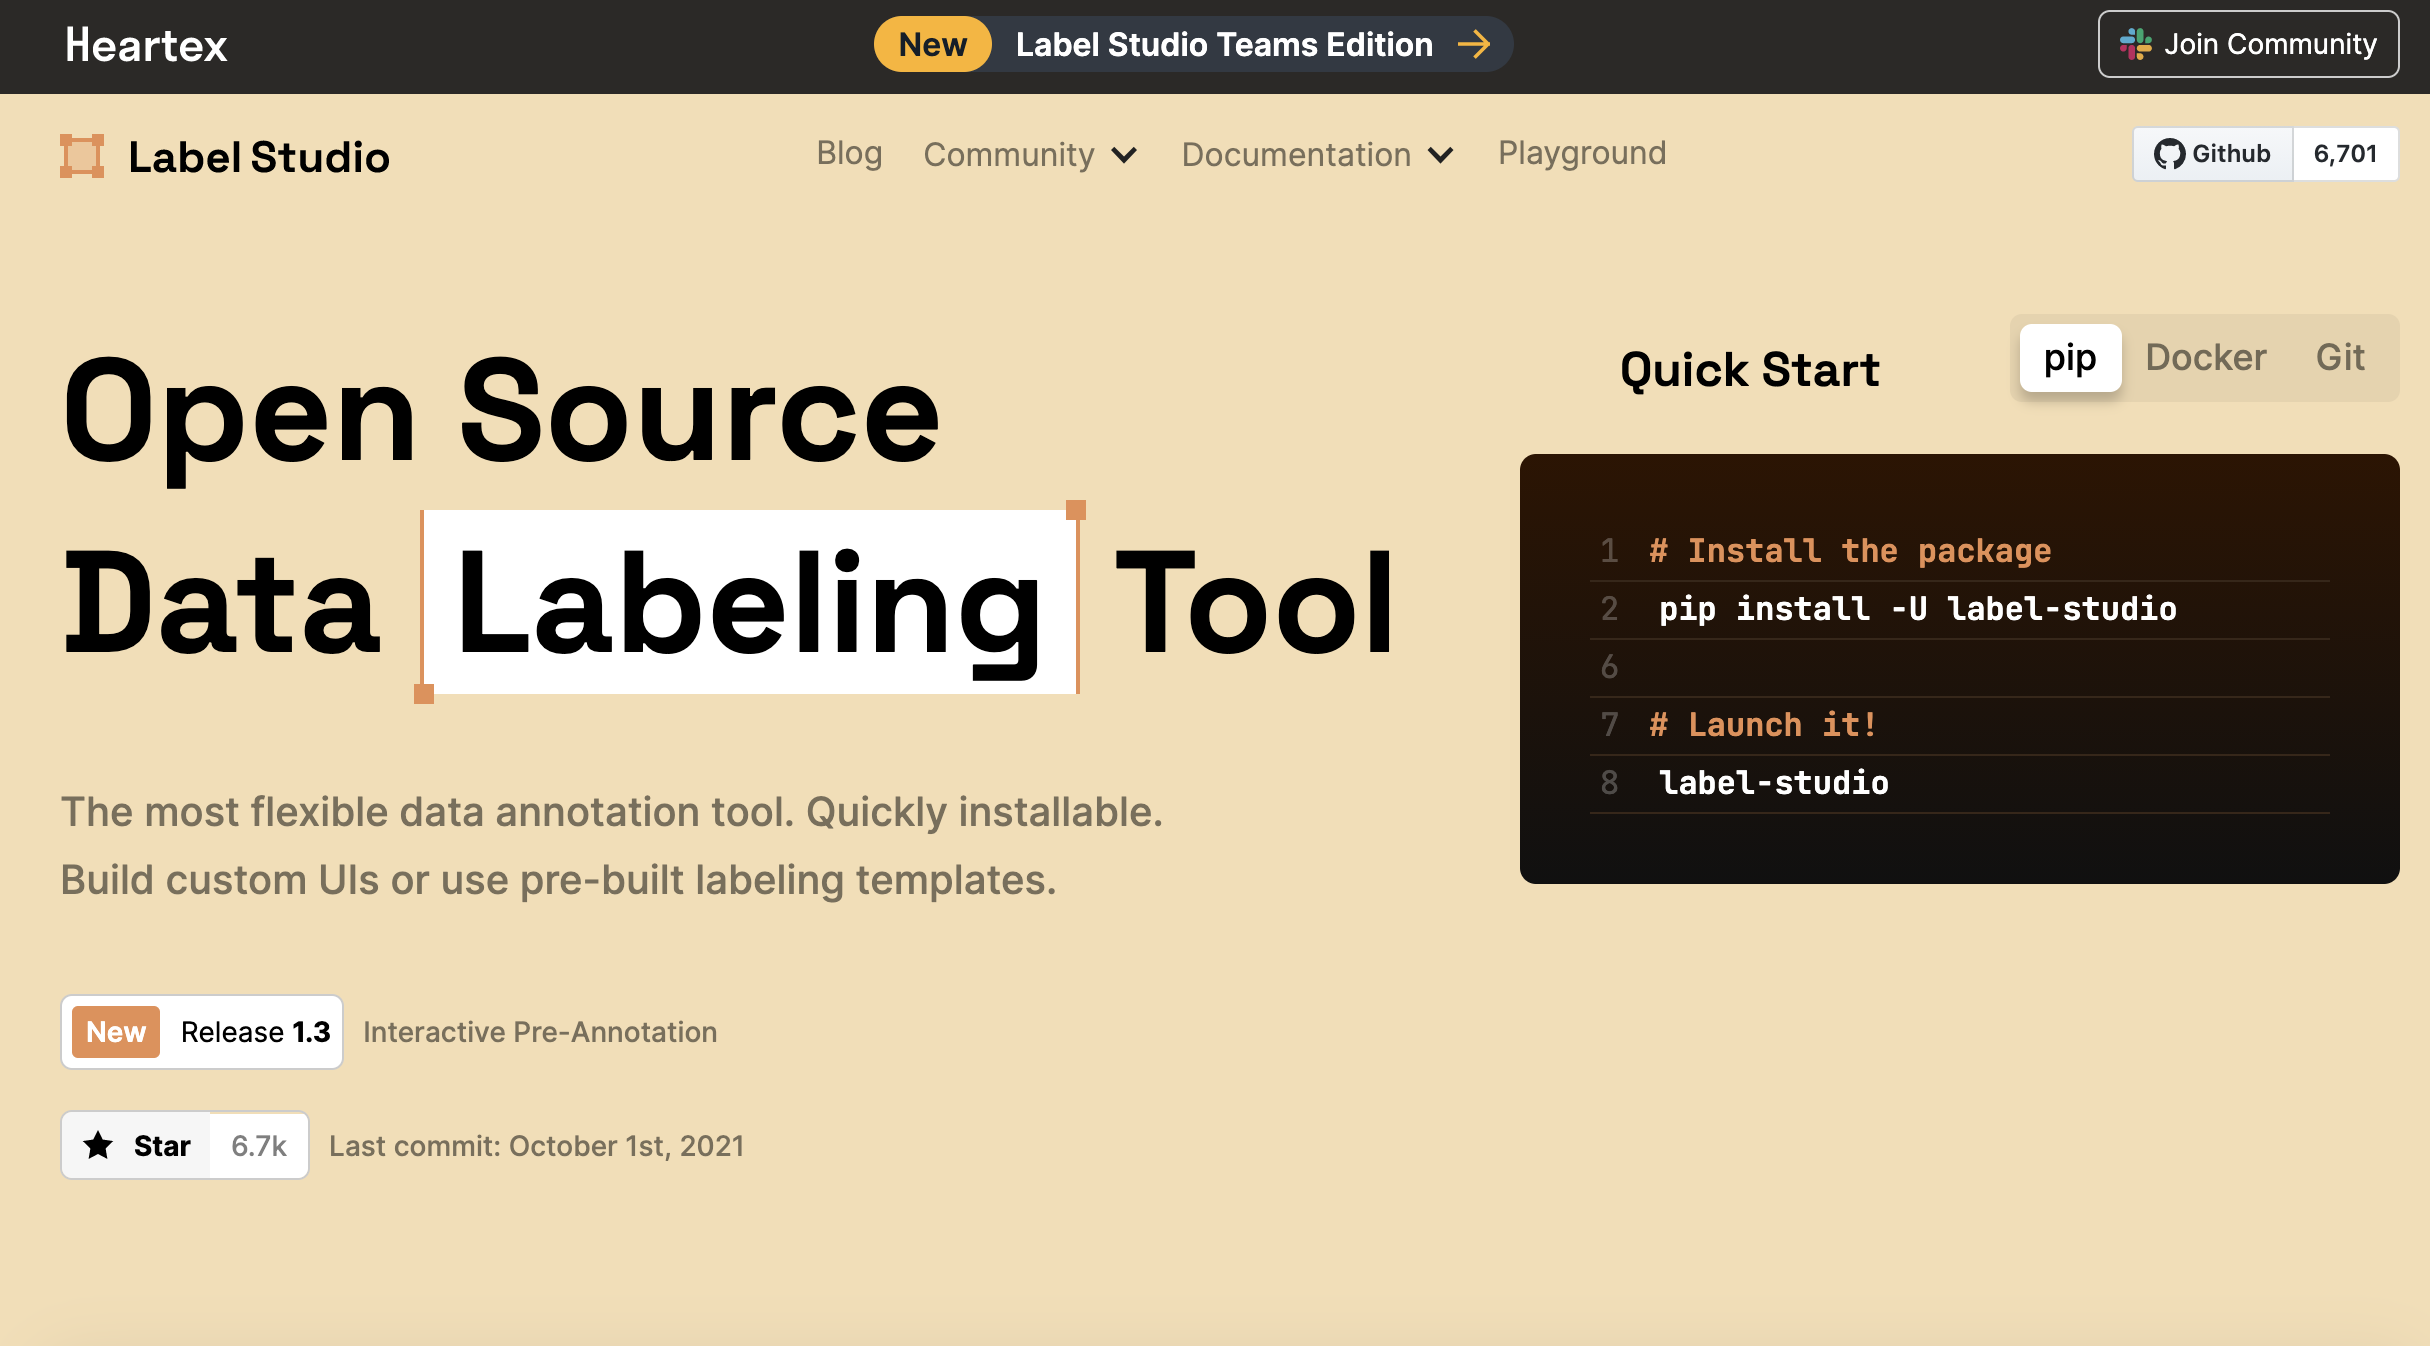The image size is (2430, 1346).
Task: Switch to the Docker quick start tab
Action: click(x=2205, y=358)
